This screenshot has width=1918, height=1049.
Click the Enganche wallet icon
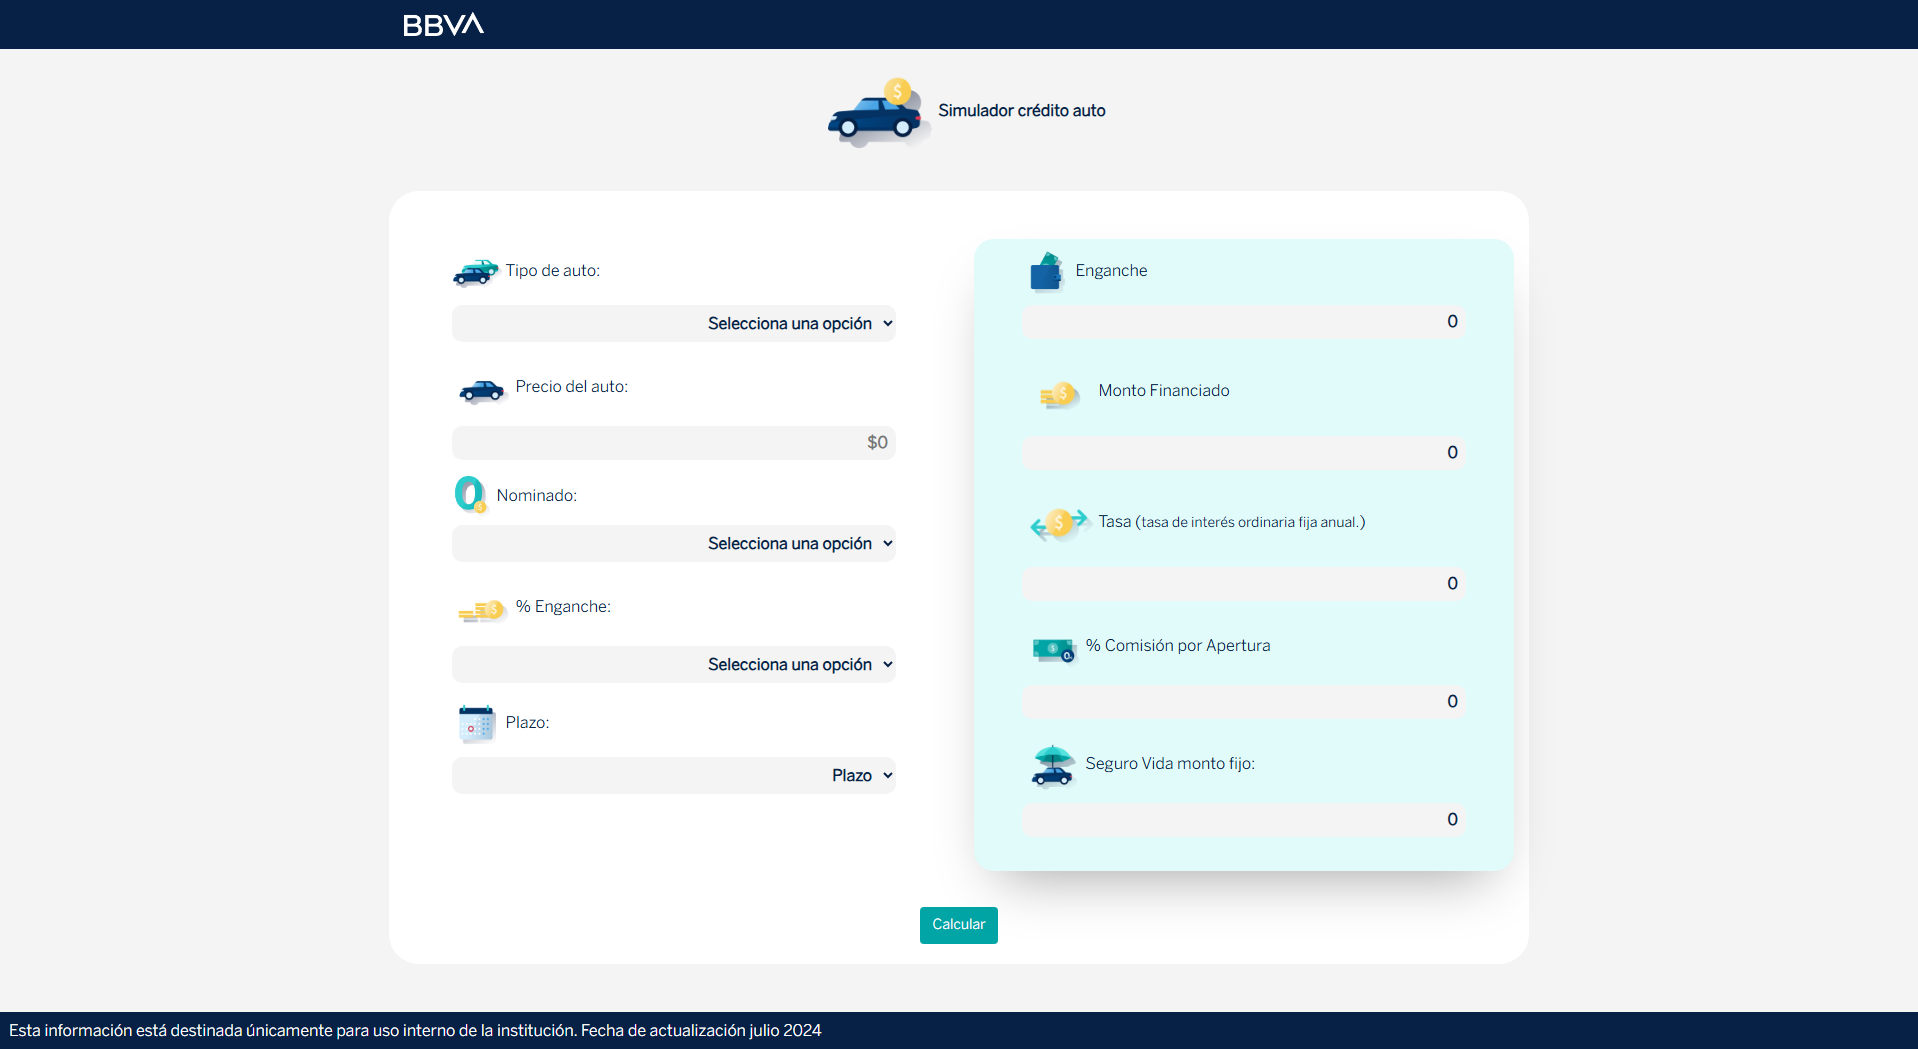(1046, 271)
